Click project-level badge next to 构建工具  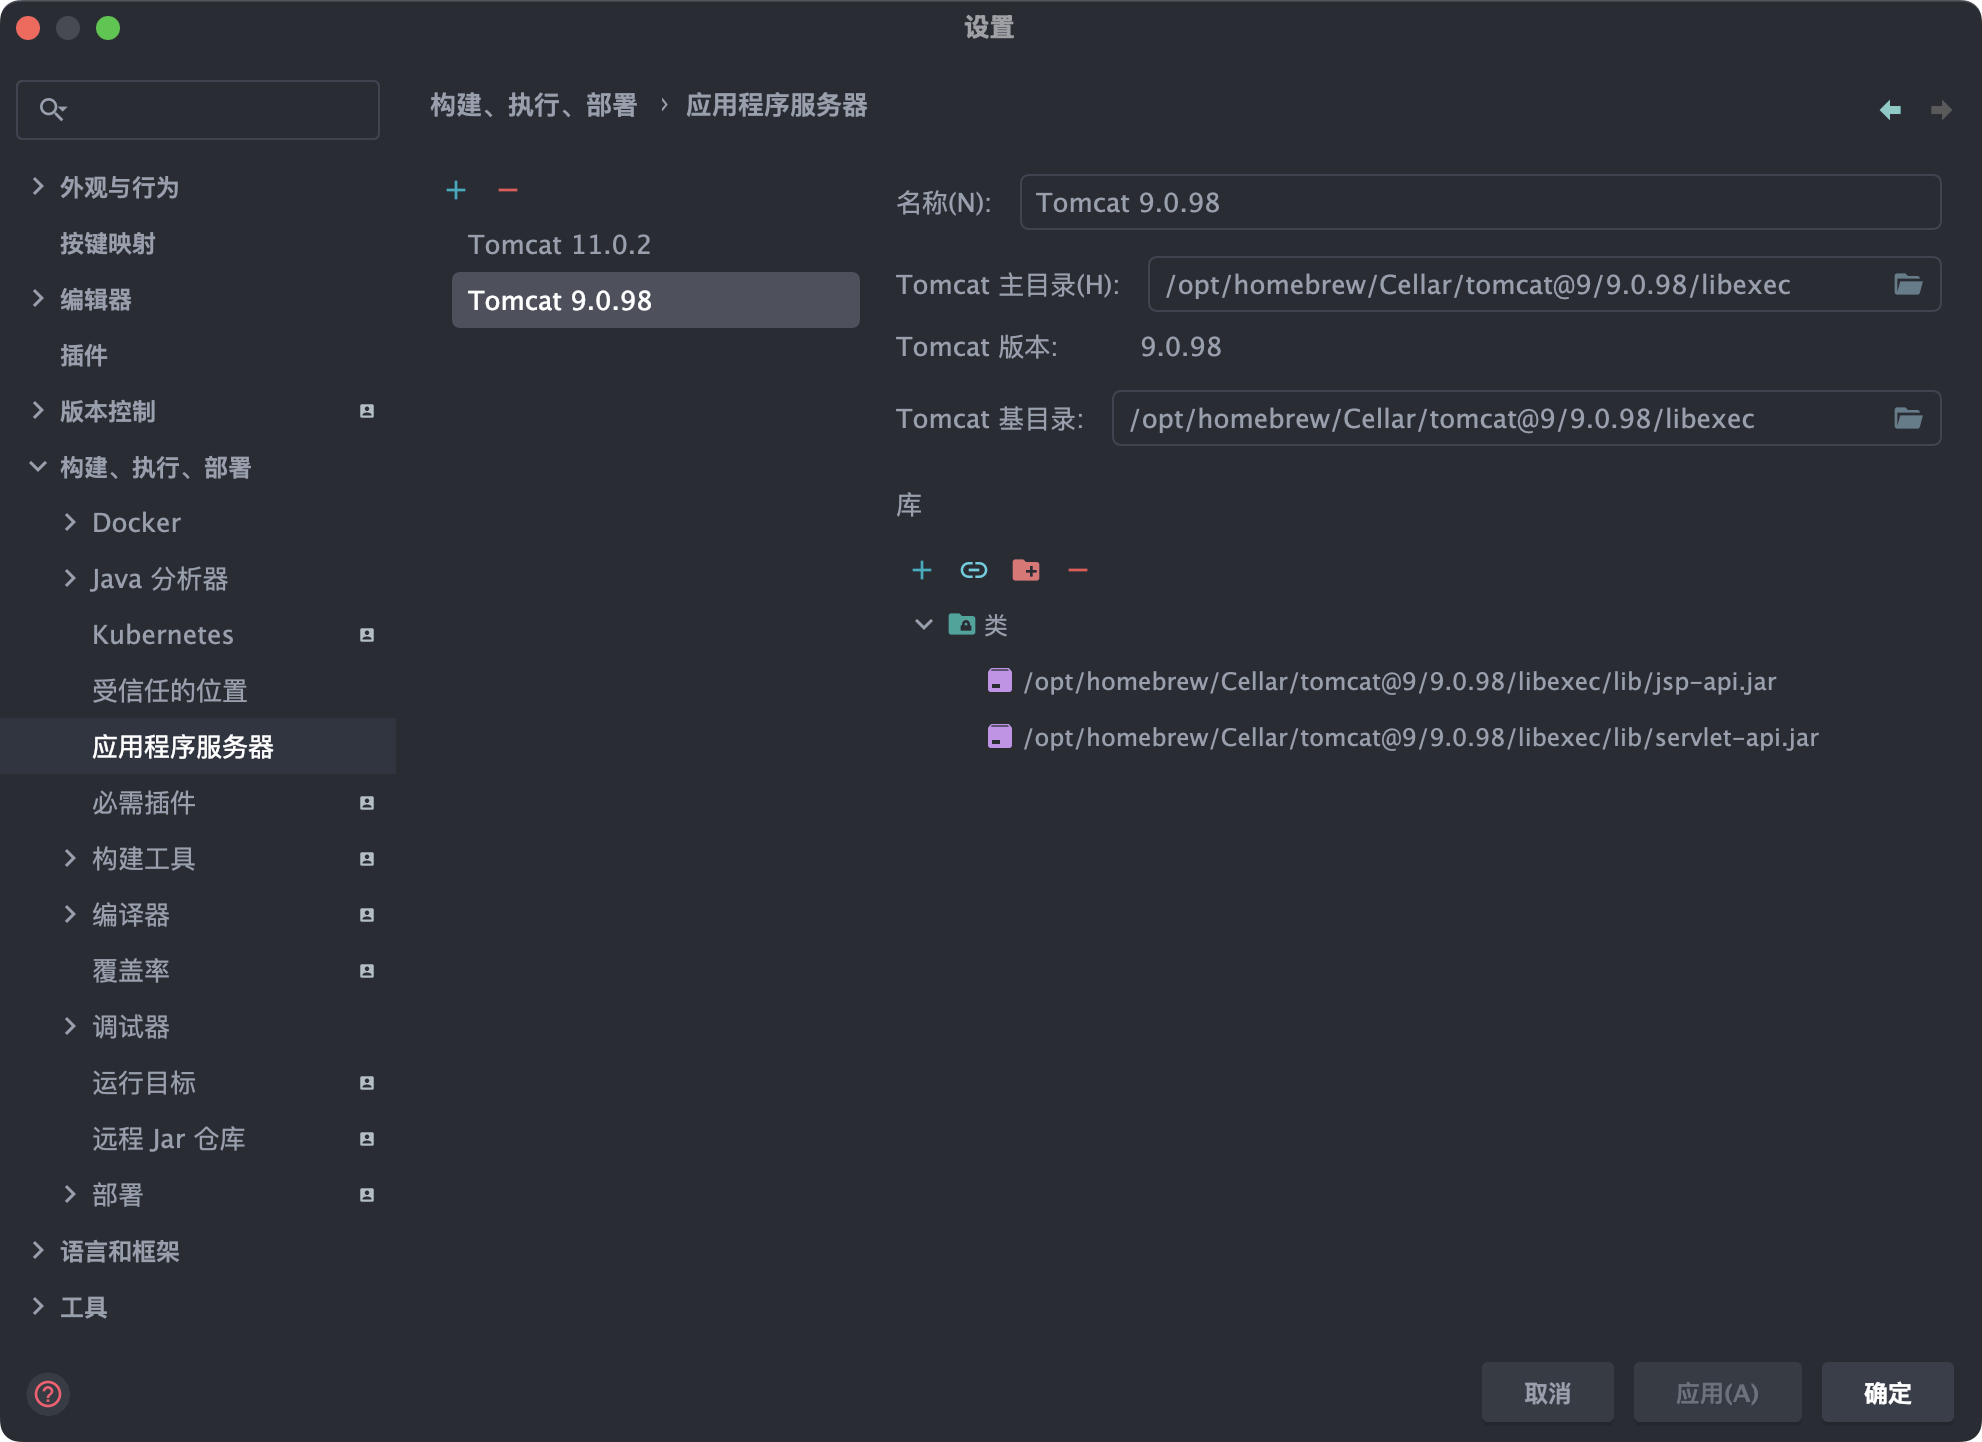pos(367,859)
